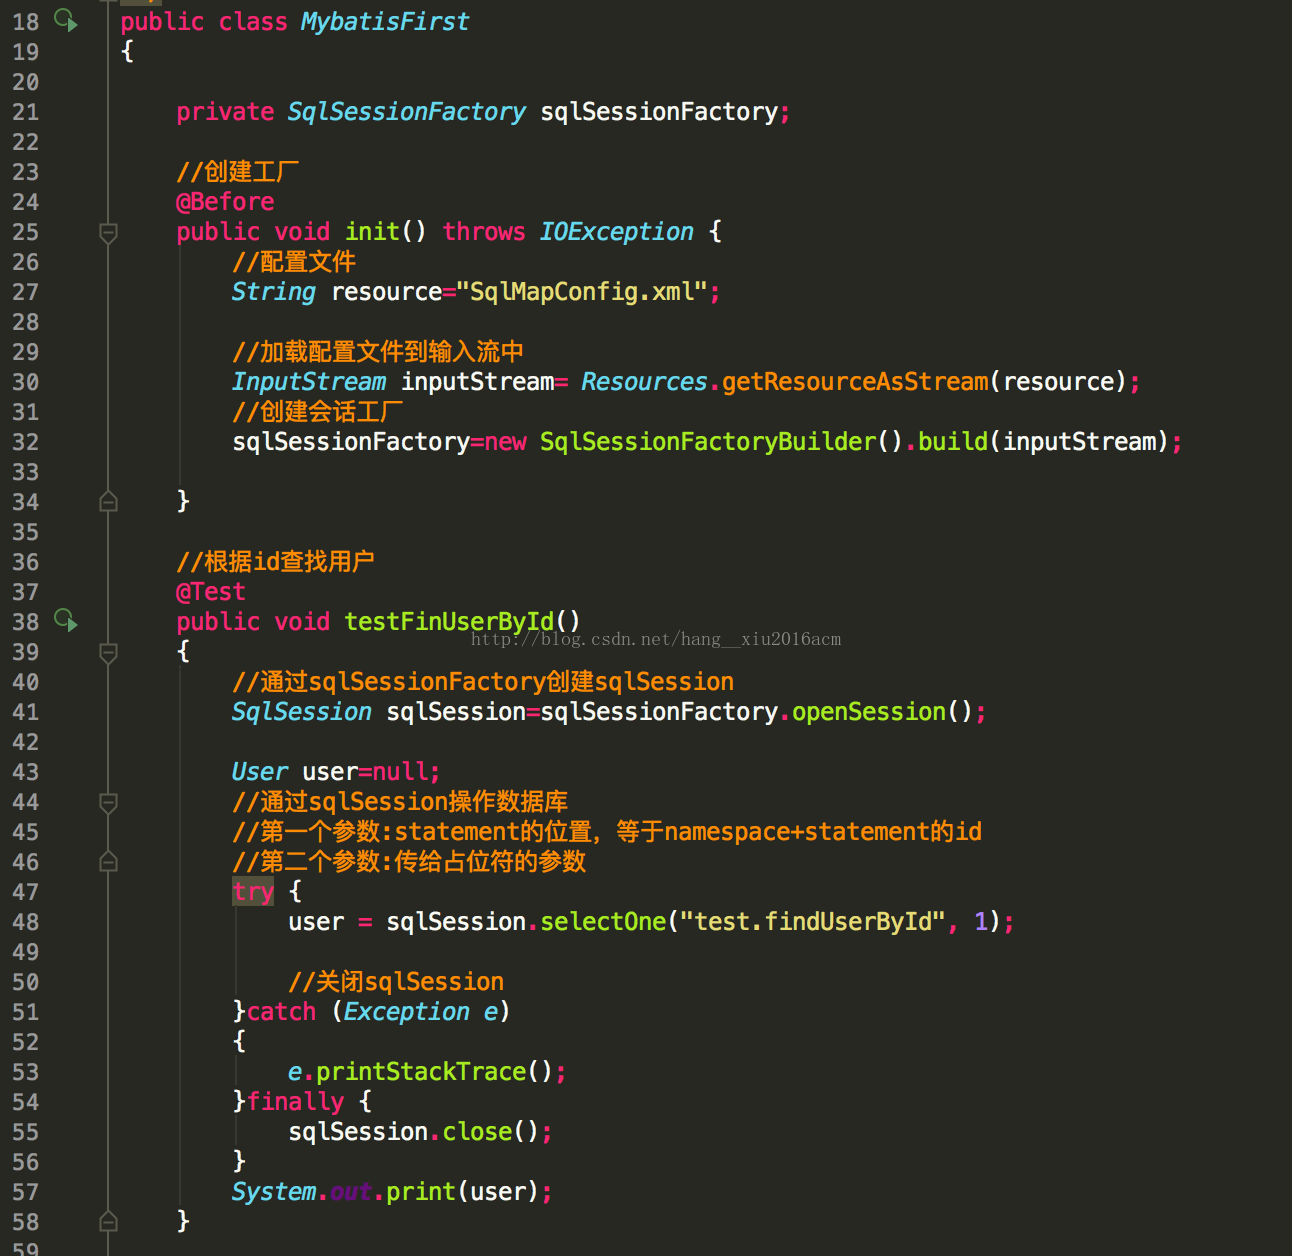Screen dimensions: 1292x1256
Task: Click the finally keyword
Action: coord(295,1102)
